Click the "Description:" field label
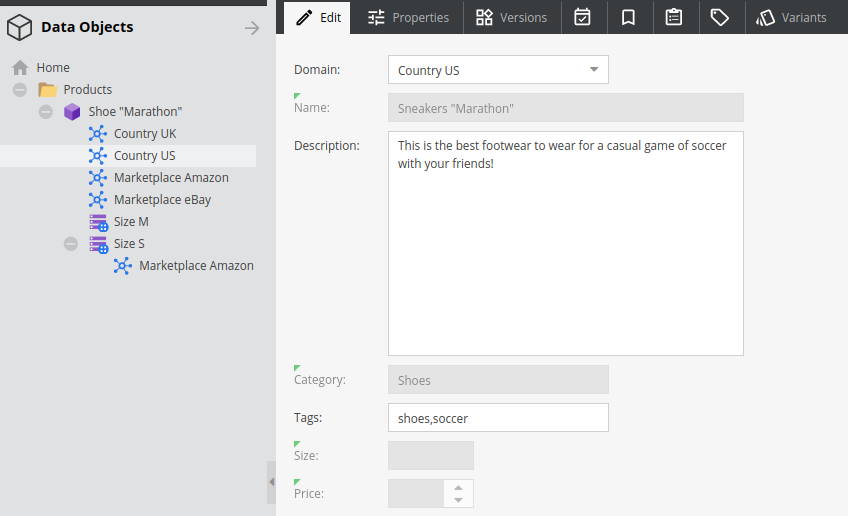Viewport: 848px width, 516px height. 327,145
